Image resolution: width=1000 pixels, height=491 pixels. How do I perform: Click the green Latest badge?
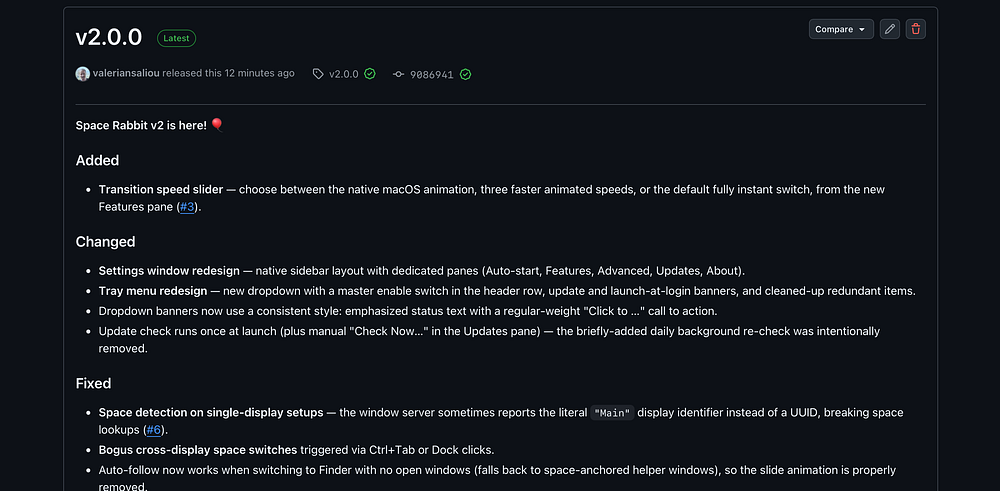click(177, 38)
